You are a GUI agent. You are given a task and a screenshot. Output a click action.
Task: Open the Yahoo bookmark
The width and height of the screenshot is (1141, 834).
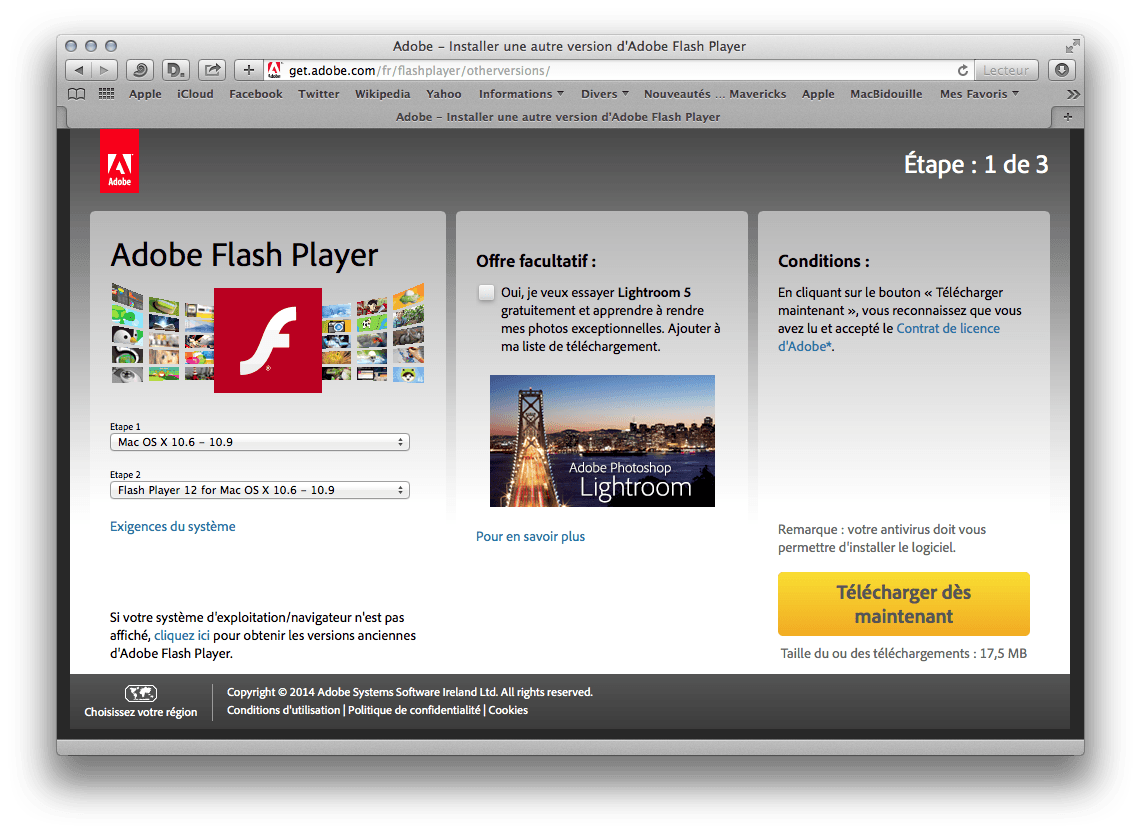[444, 94]
